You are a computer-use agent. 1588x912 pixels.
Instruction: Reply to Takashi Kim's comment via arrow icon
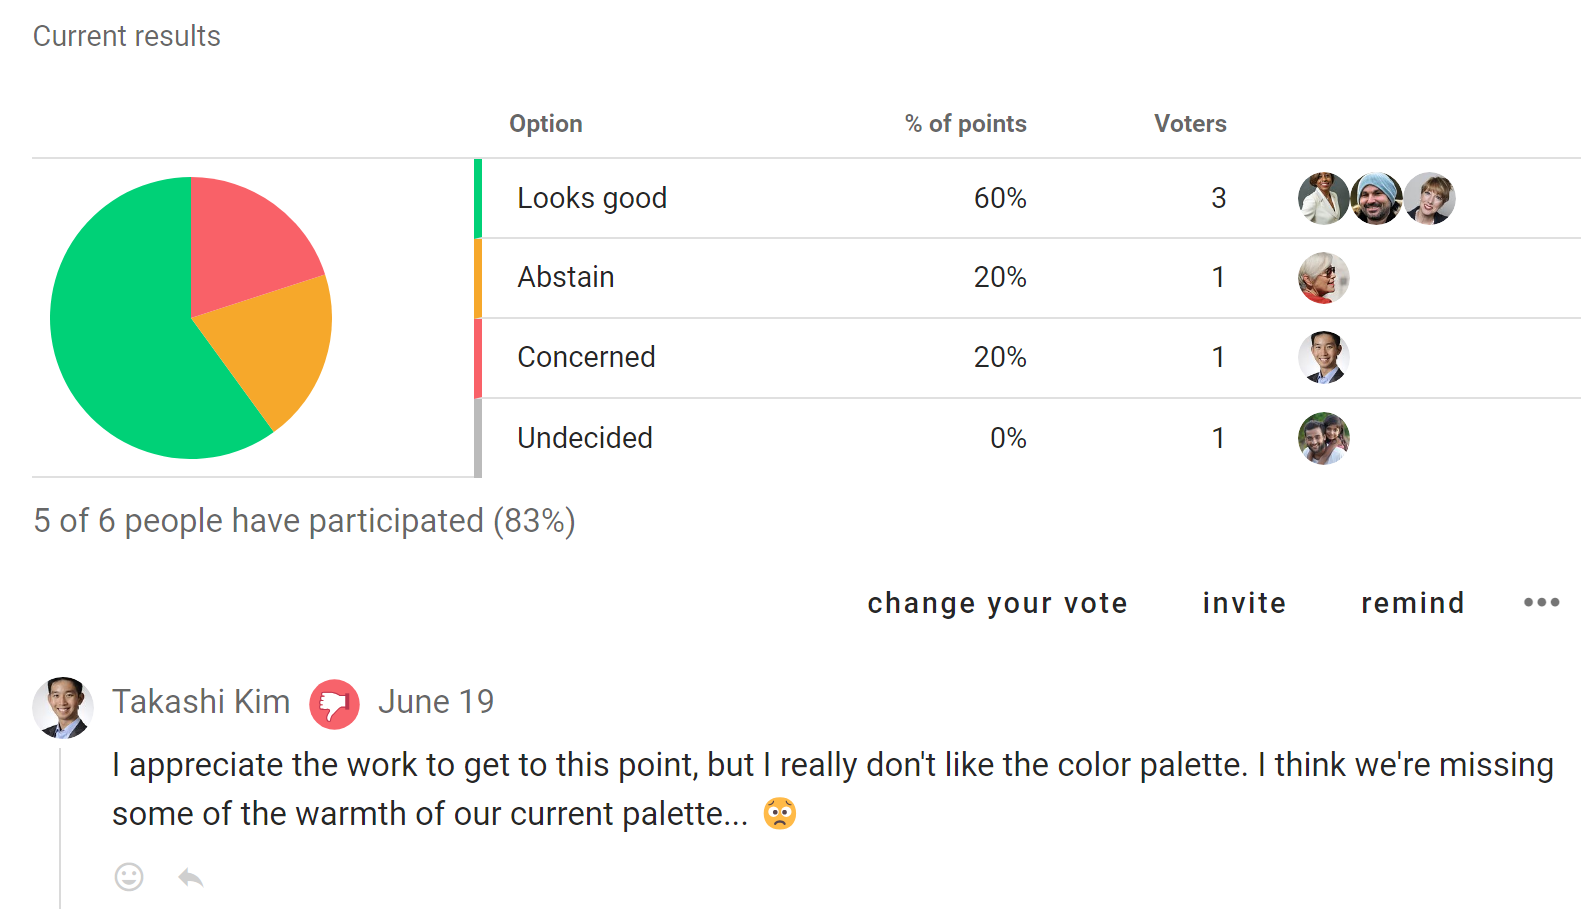point(191,878)
